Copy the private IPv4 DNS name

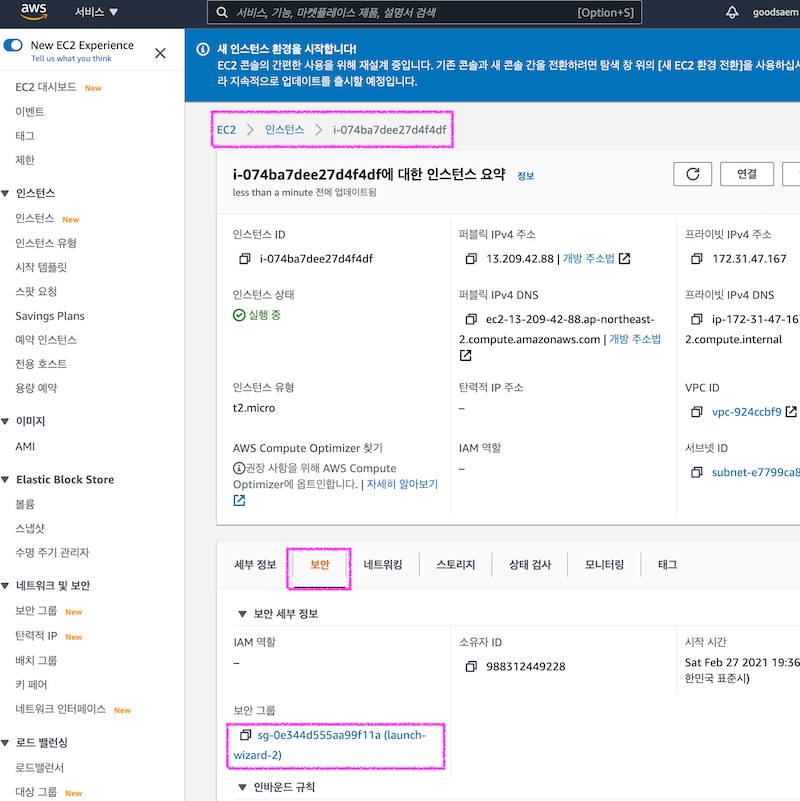tap(697, 320)
